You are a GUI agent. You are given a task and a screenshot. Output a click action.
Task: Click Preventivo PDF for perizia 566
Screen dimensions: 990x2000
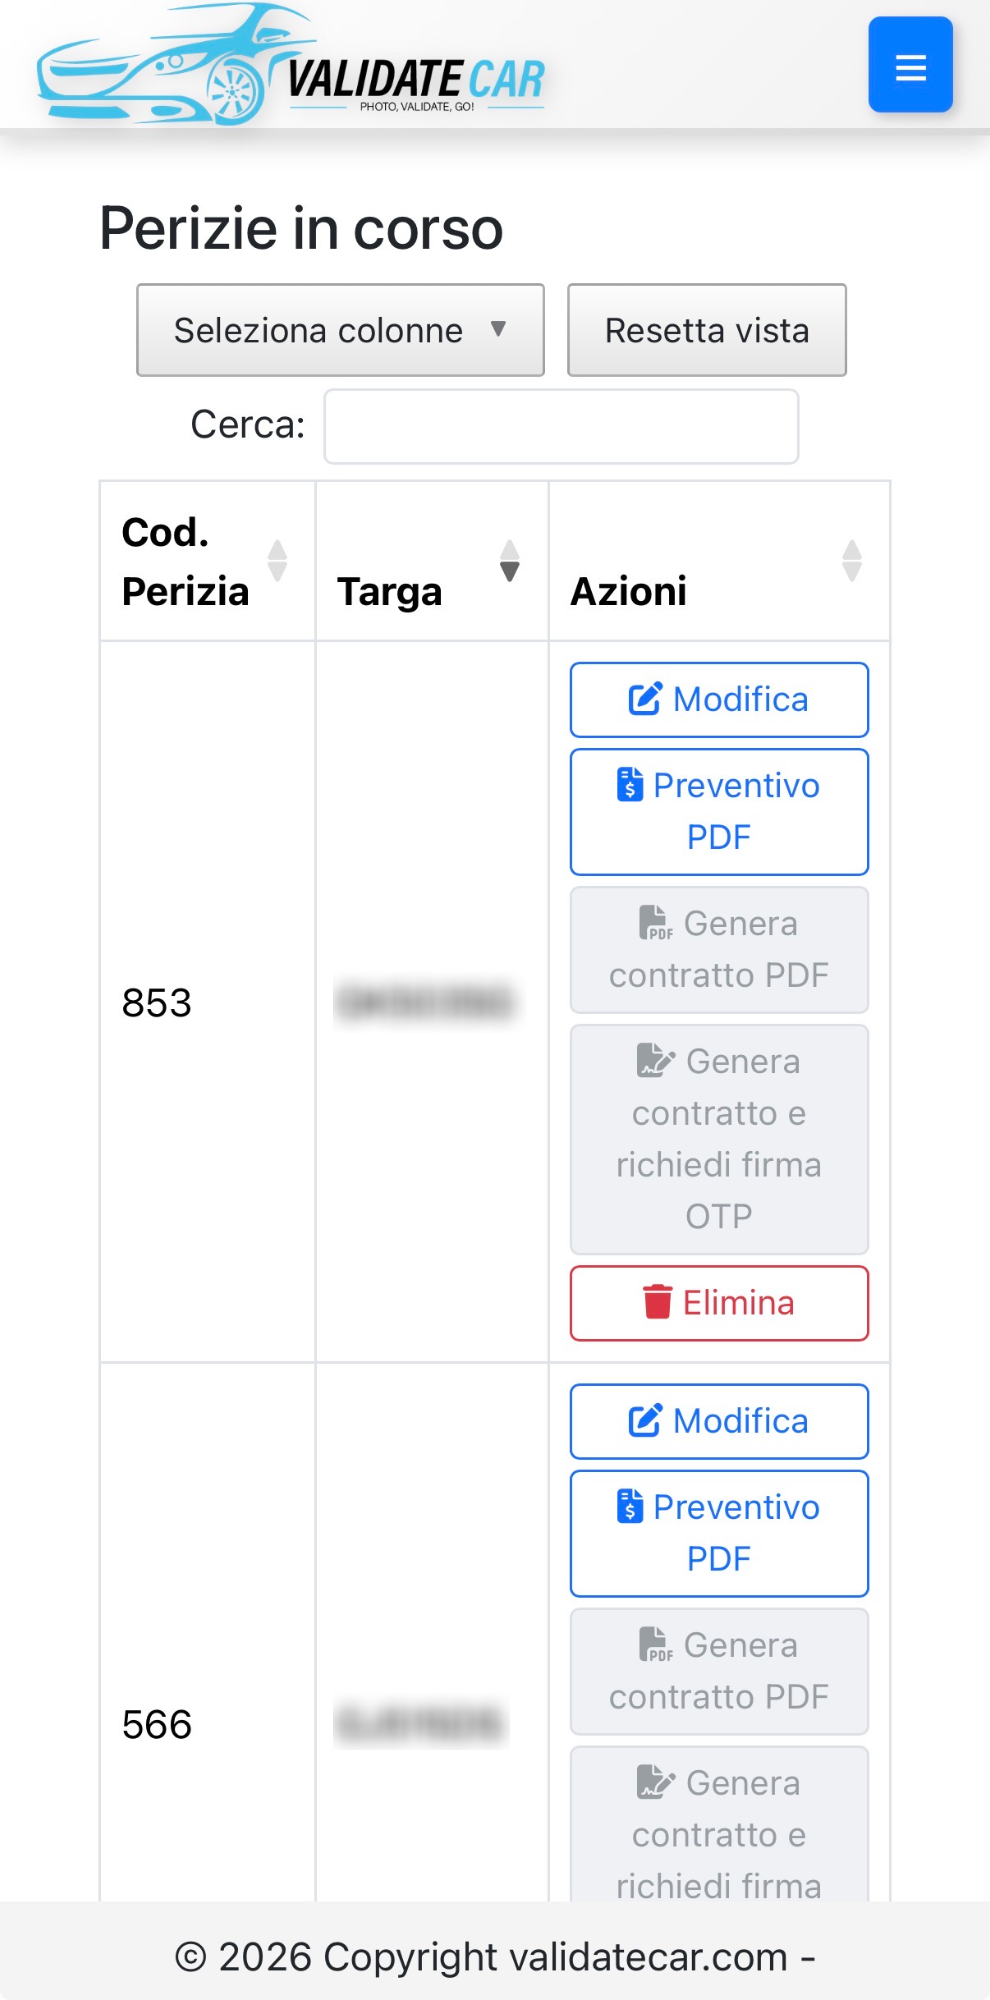point(718,1532)
